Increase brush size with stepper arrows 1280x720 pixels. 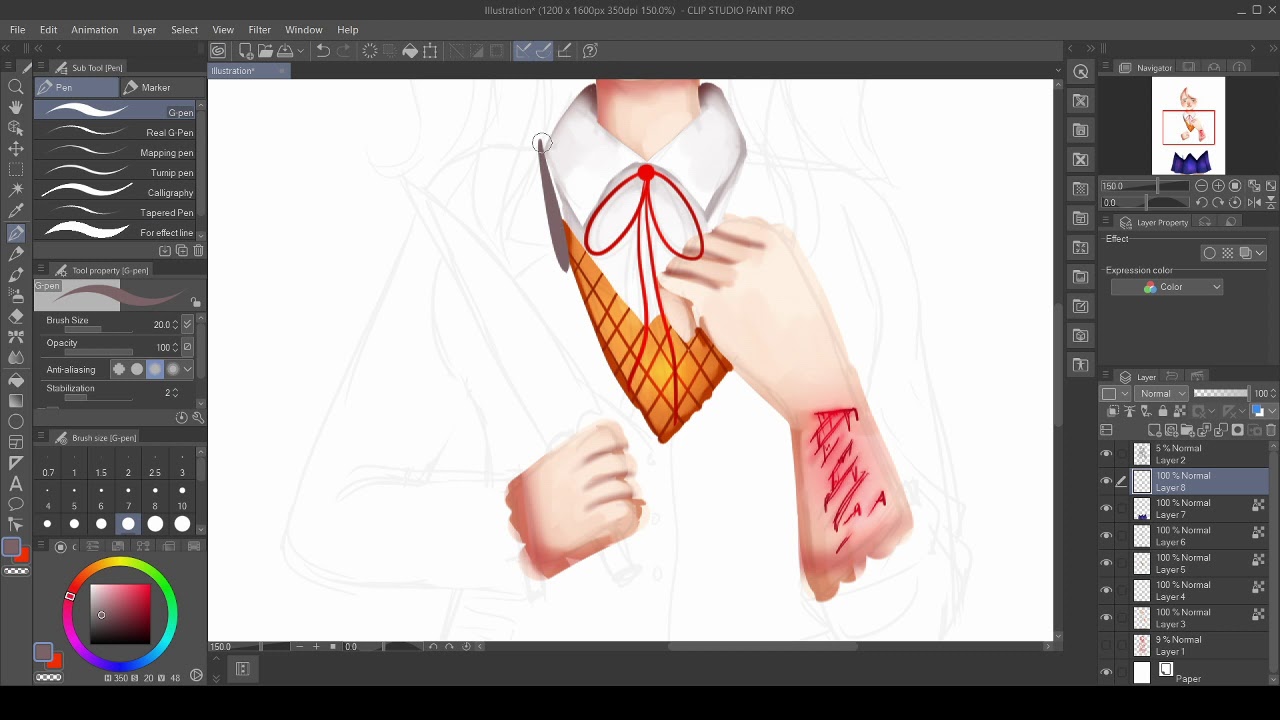[x=176, y=324]
